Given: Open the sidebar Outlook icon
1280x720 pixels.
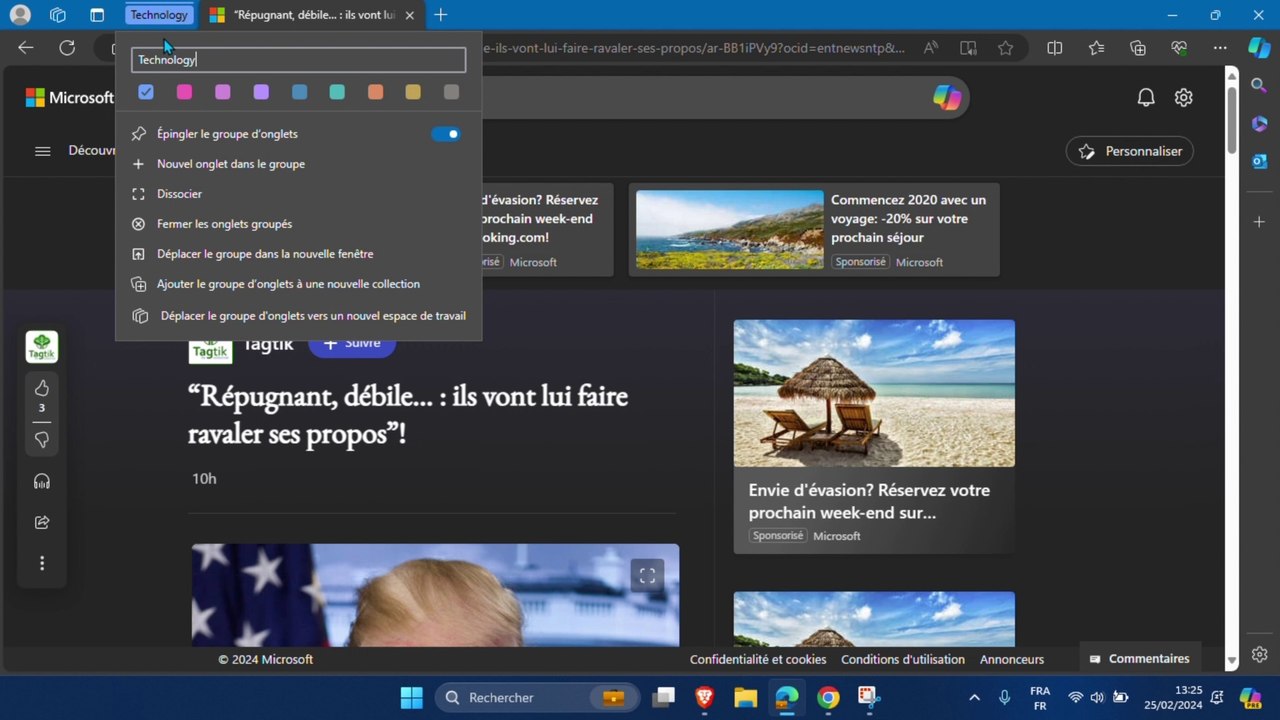Looking at the screenshot, I should pos(1259,161).
